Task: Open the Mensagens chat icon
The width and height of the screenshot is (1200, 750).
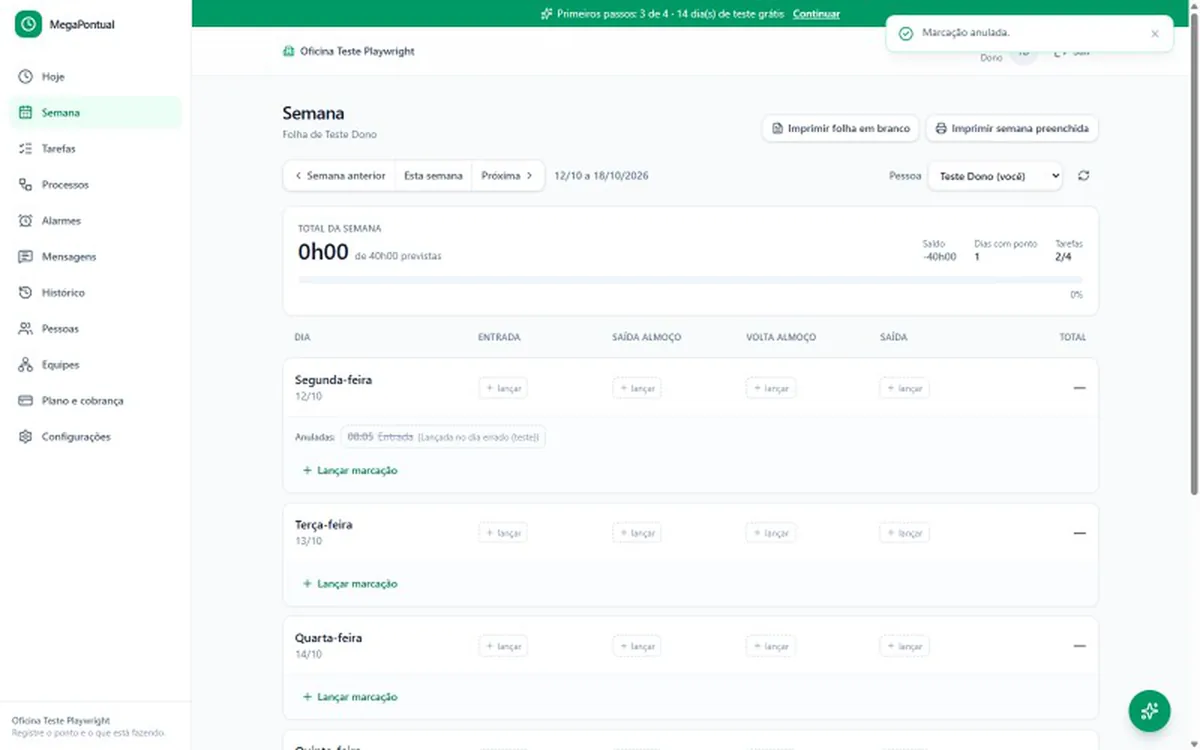Action: [x=26, y=257]
